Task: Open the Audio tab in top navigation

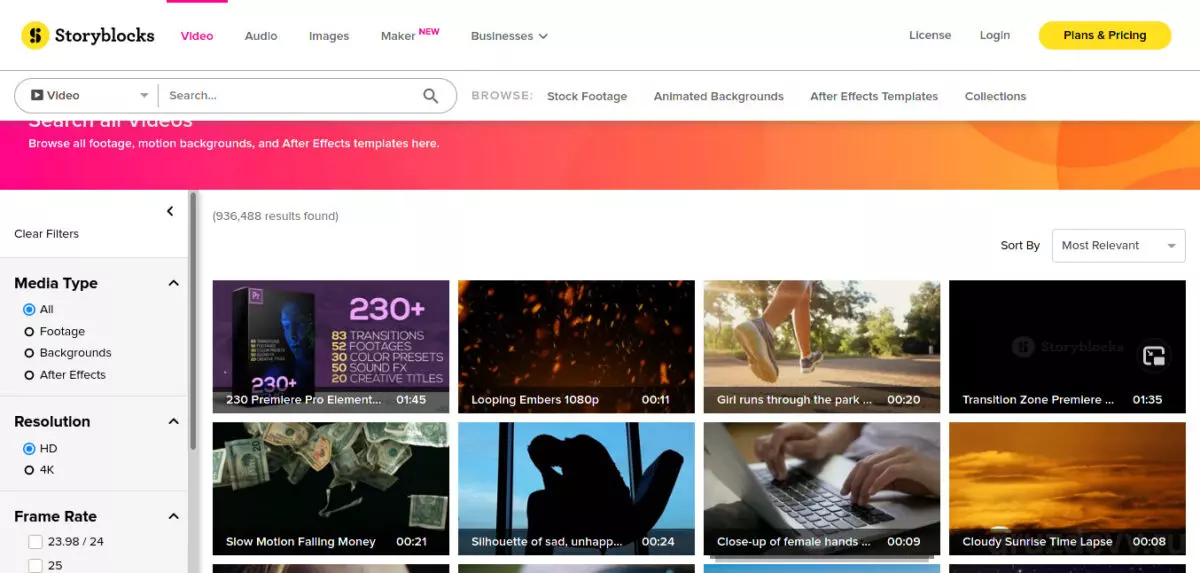Action: [261, 36]
